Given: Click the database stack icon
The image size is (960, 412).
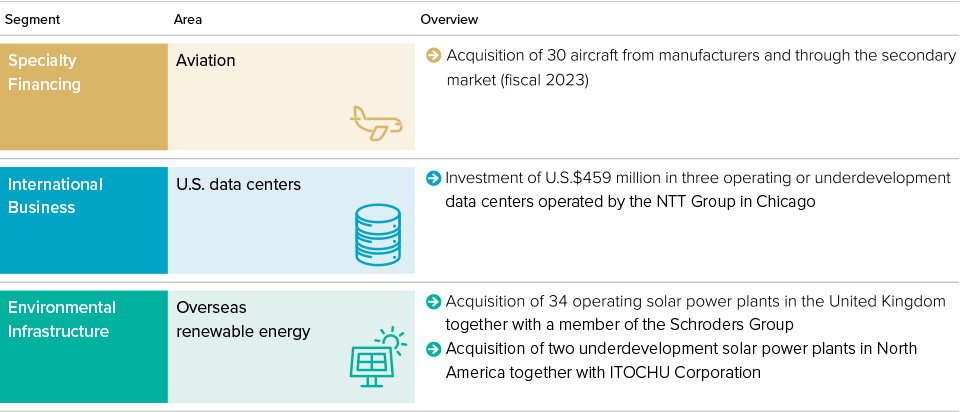Looking at the screenshot, I should click(x=378, y=234).
